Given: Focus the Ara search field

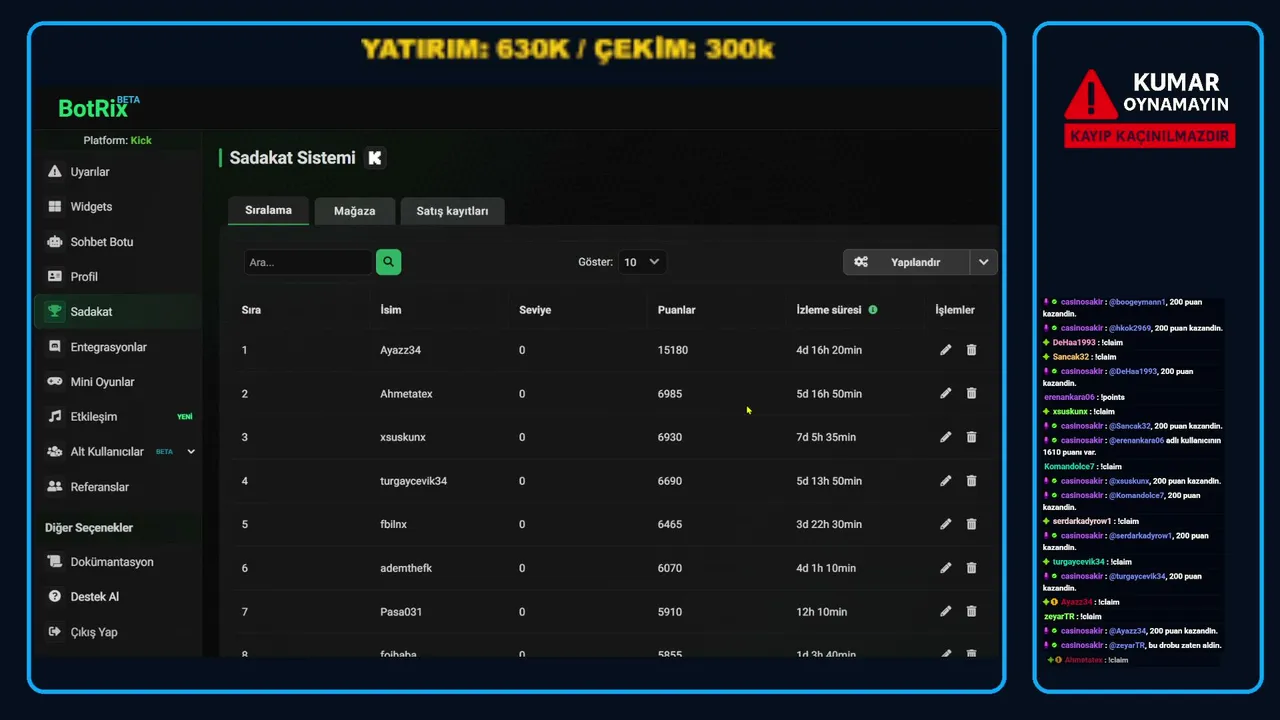Looking at the screenshot, I should (308, 262).
